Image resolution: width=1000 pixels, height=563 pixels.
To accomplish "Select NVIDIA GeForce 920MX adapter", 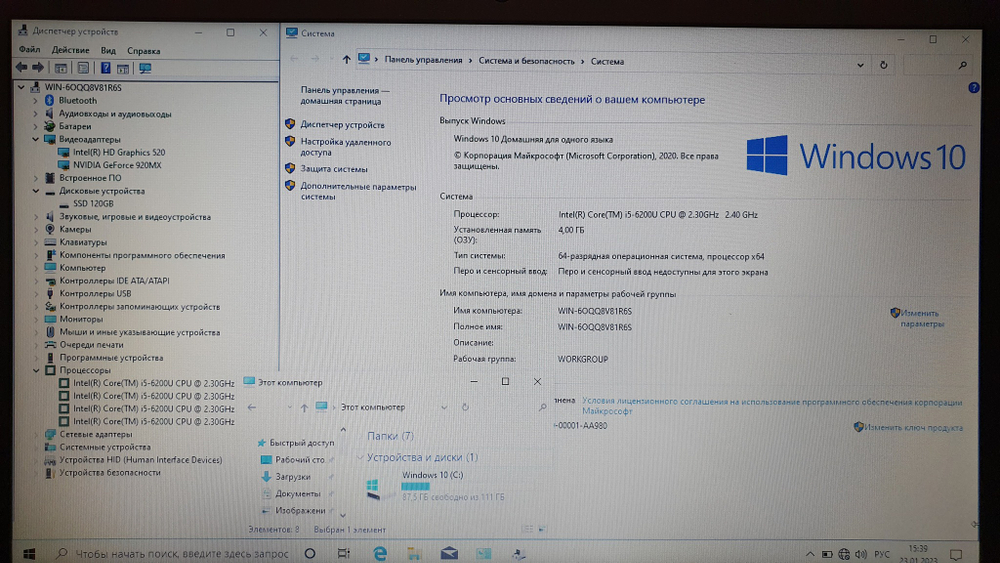I will tap(117, 165).
